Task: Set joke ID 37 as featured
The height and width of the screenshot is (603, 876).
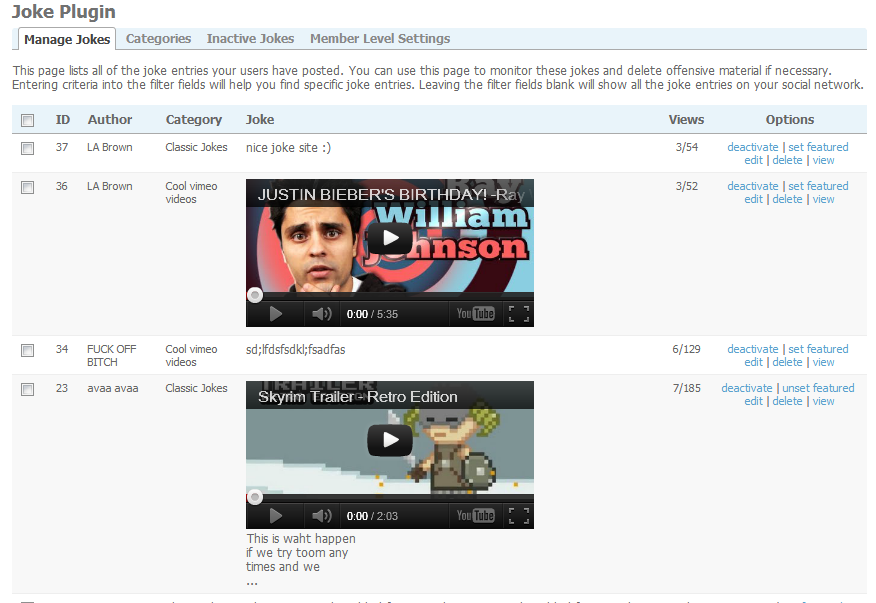Action: [818, 147]
